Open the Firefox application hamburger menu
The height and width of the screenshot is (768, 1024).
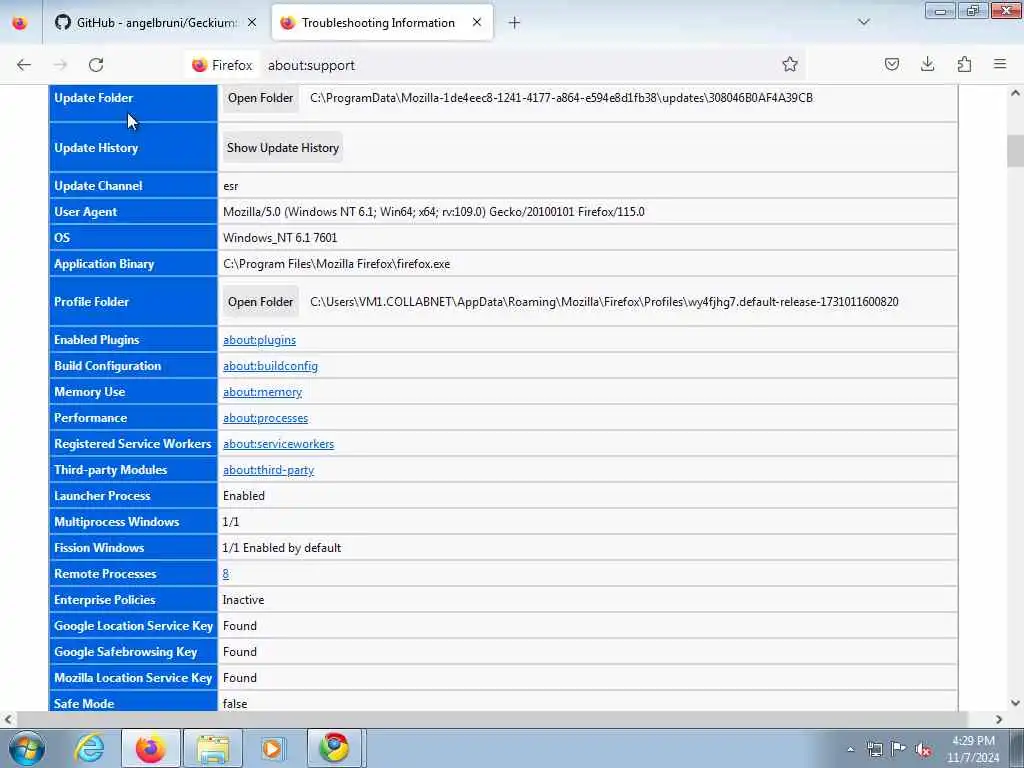(x=1000, y=64)
